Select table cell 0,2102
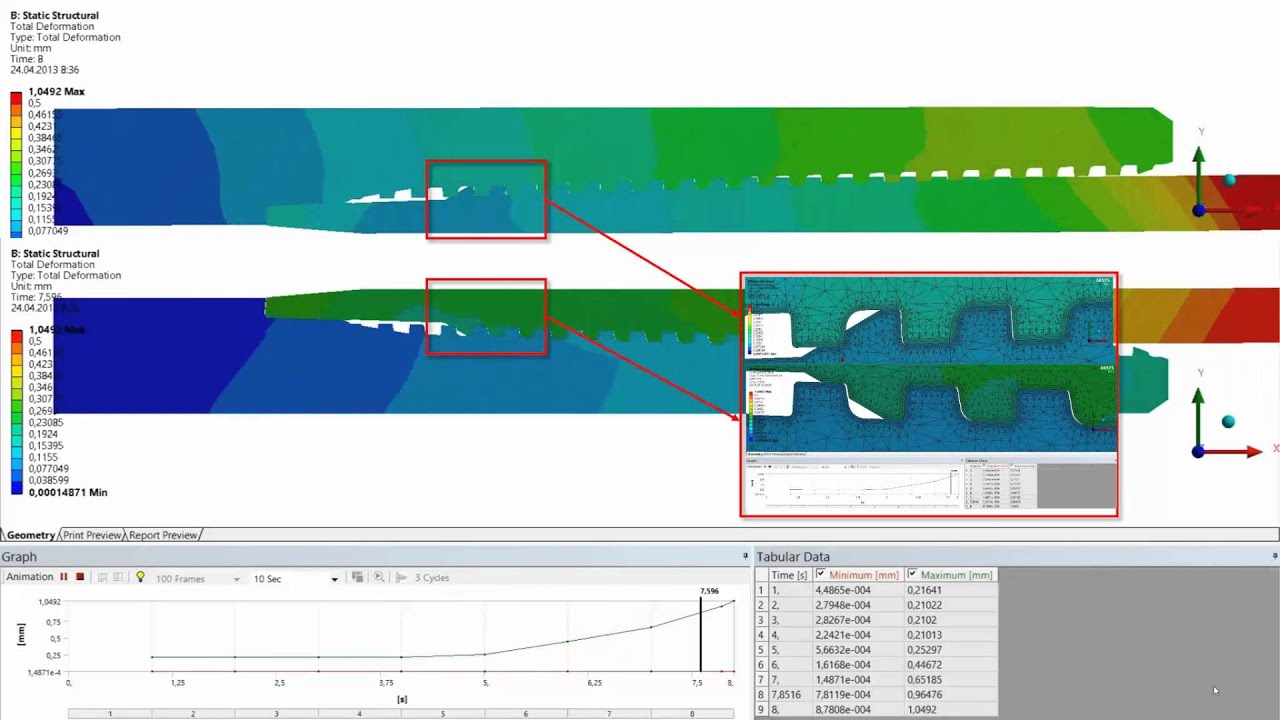 [x=950, y=620]
